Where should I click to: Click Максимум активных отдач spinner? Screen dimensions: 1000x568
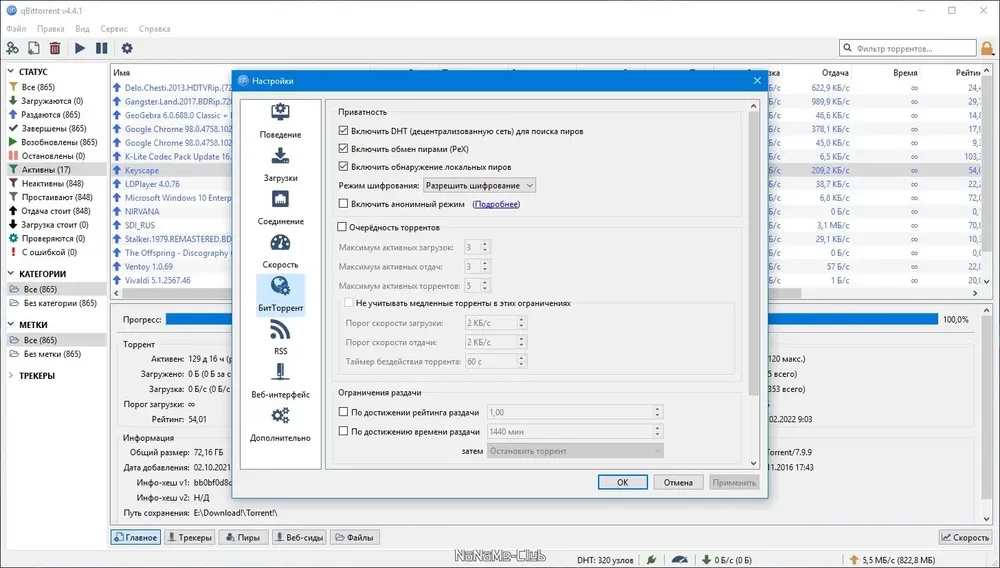477,266
